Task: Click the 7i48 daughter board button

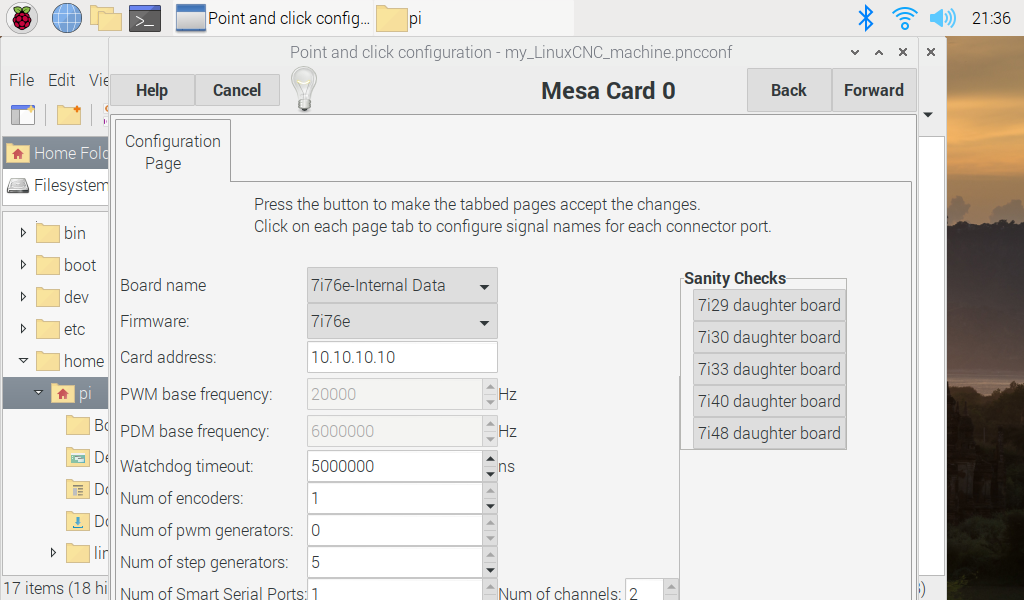Action: (x=769, y=434)
